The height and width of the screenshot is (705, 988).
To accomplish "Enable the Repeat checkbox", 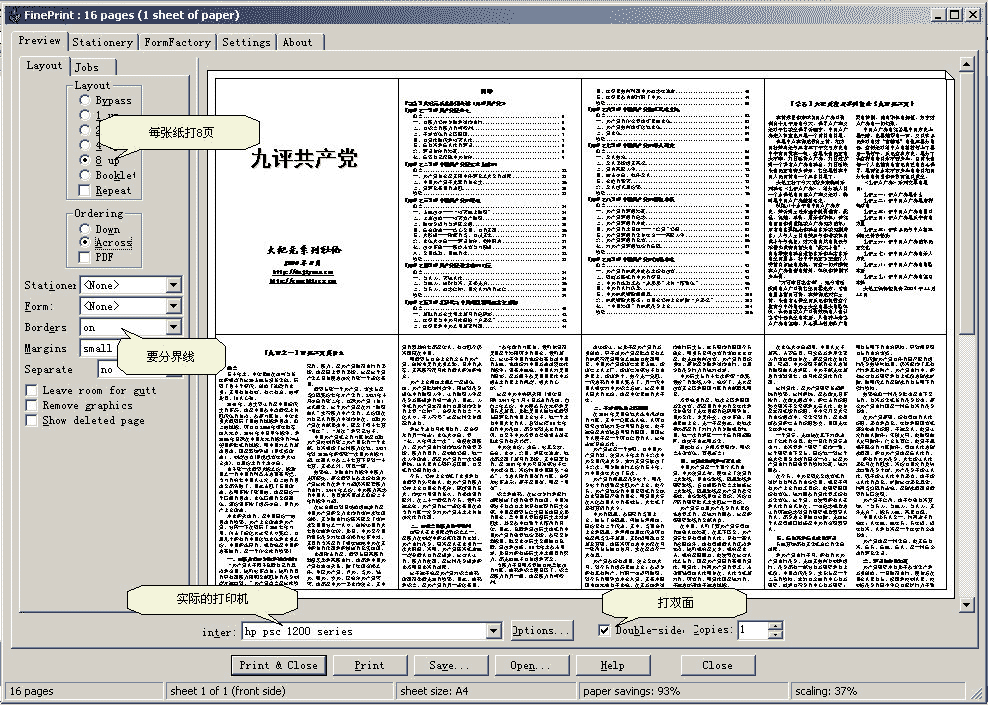I will tap(85, 190).
